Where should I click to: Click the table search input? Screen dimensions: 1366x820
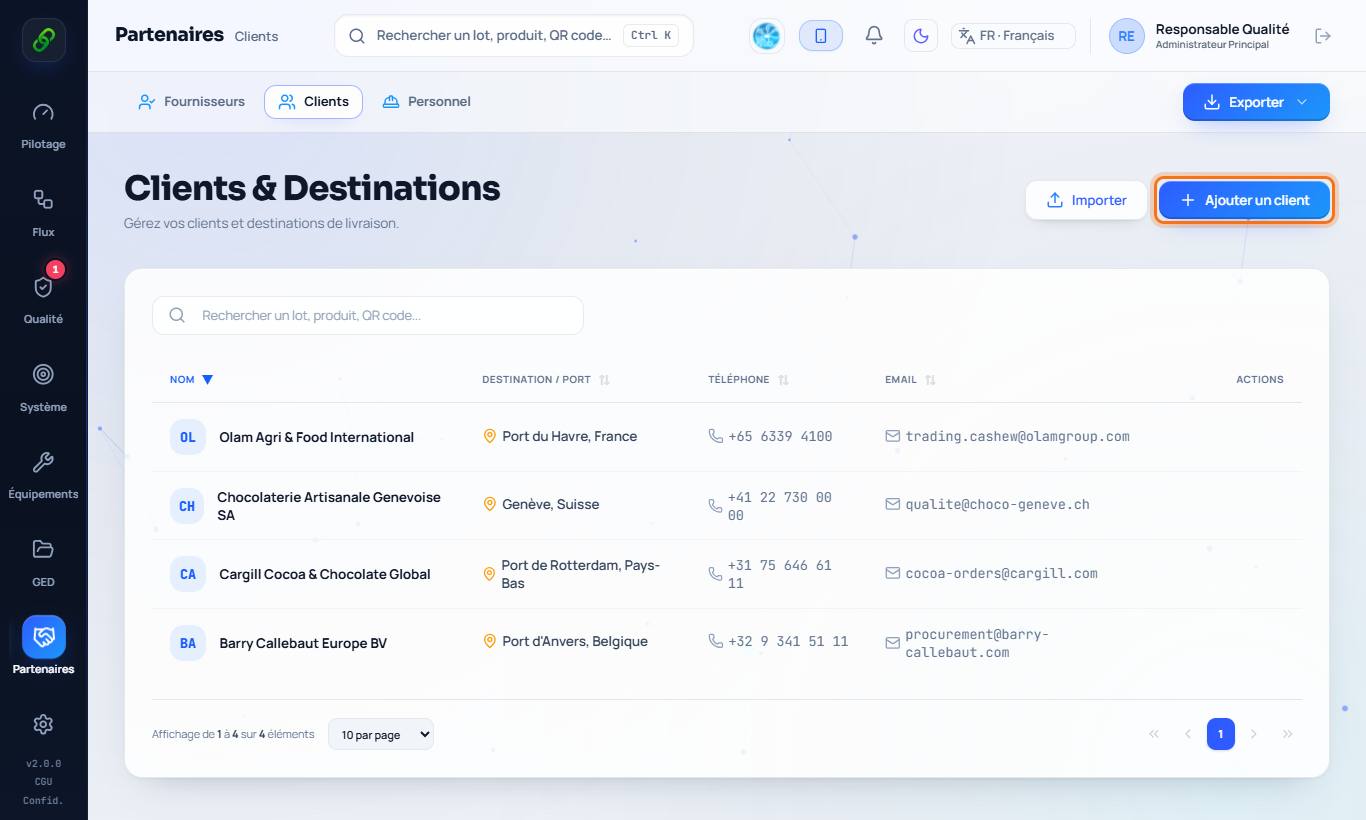(x=368, y=315)
